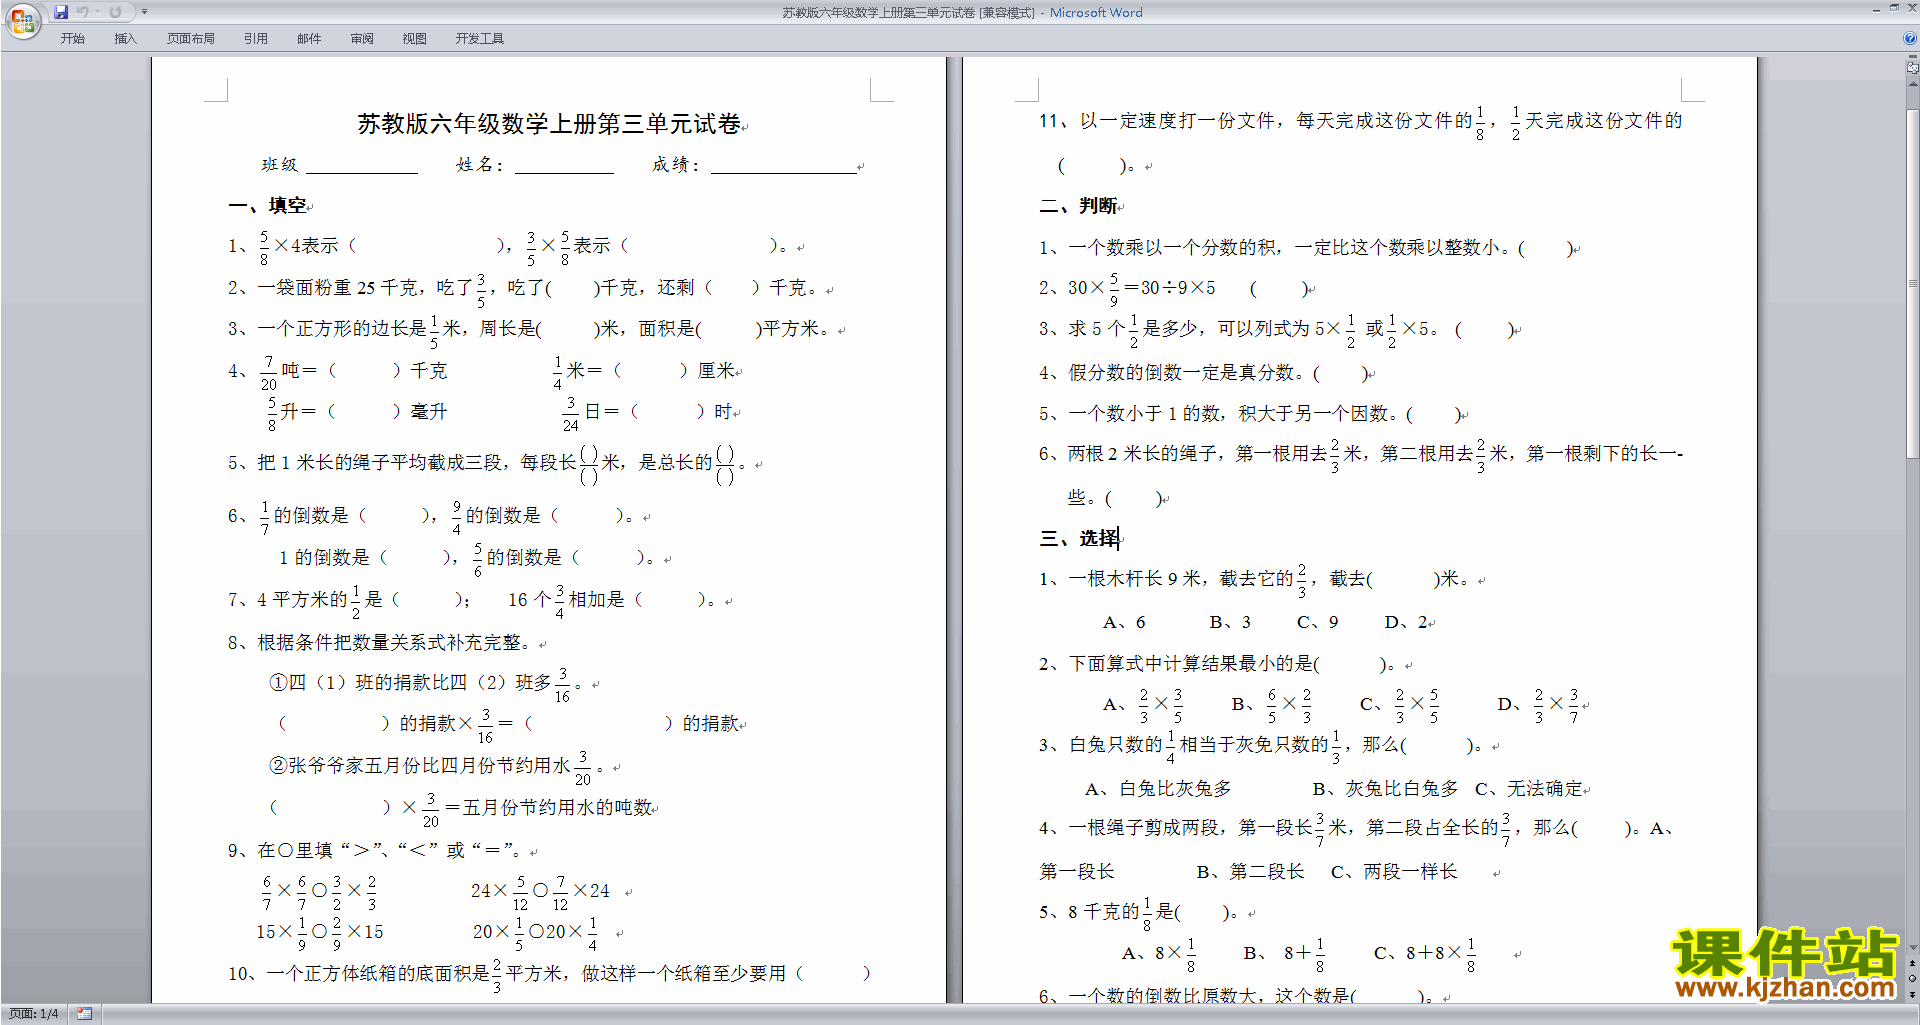
Task: Click the text 一根木杆长 9 米
Action: pos(1134,579)
